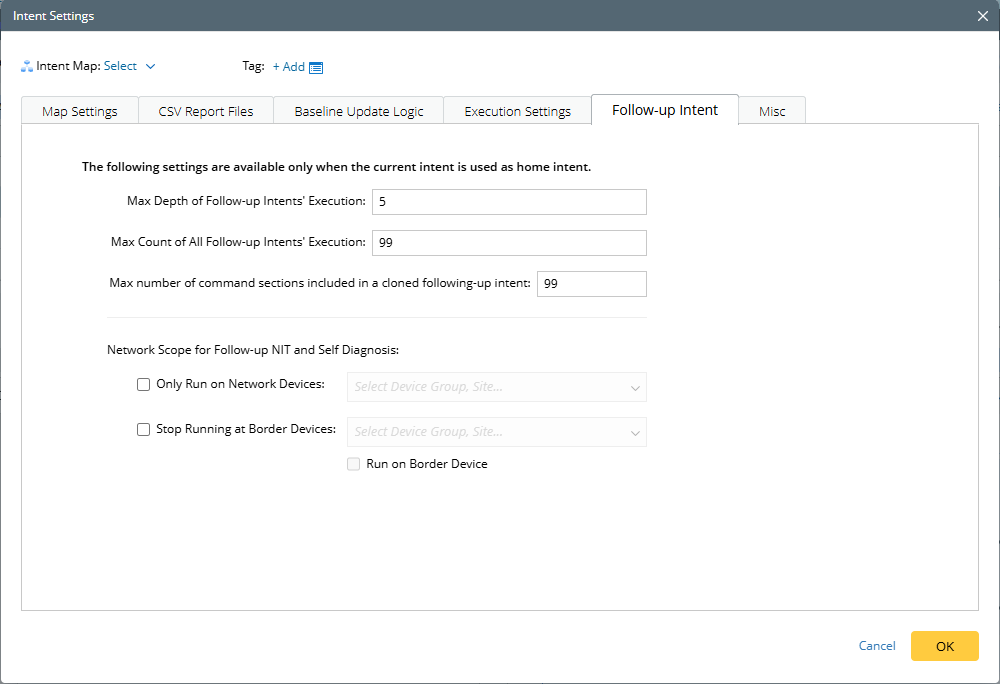1000x684 pixels.
Task: Select the Execution Settings tab
Action: pos(517,111)
